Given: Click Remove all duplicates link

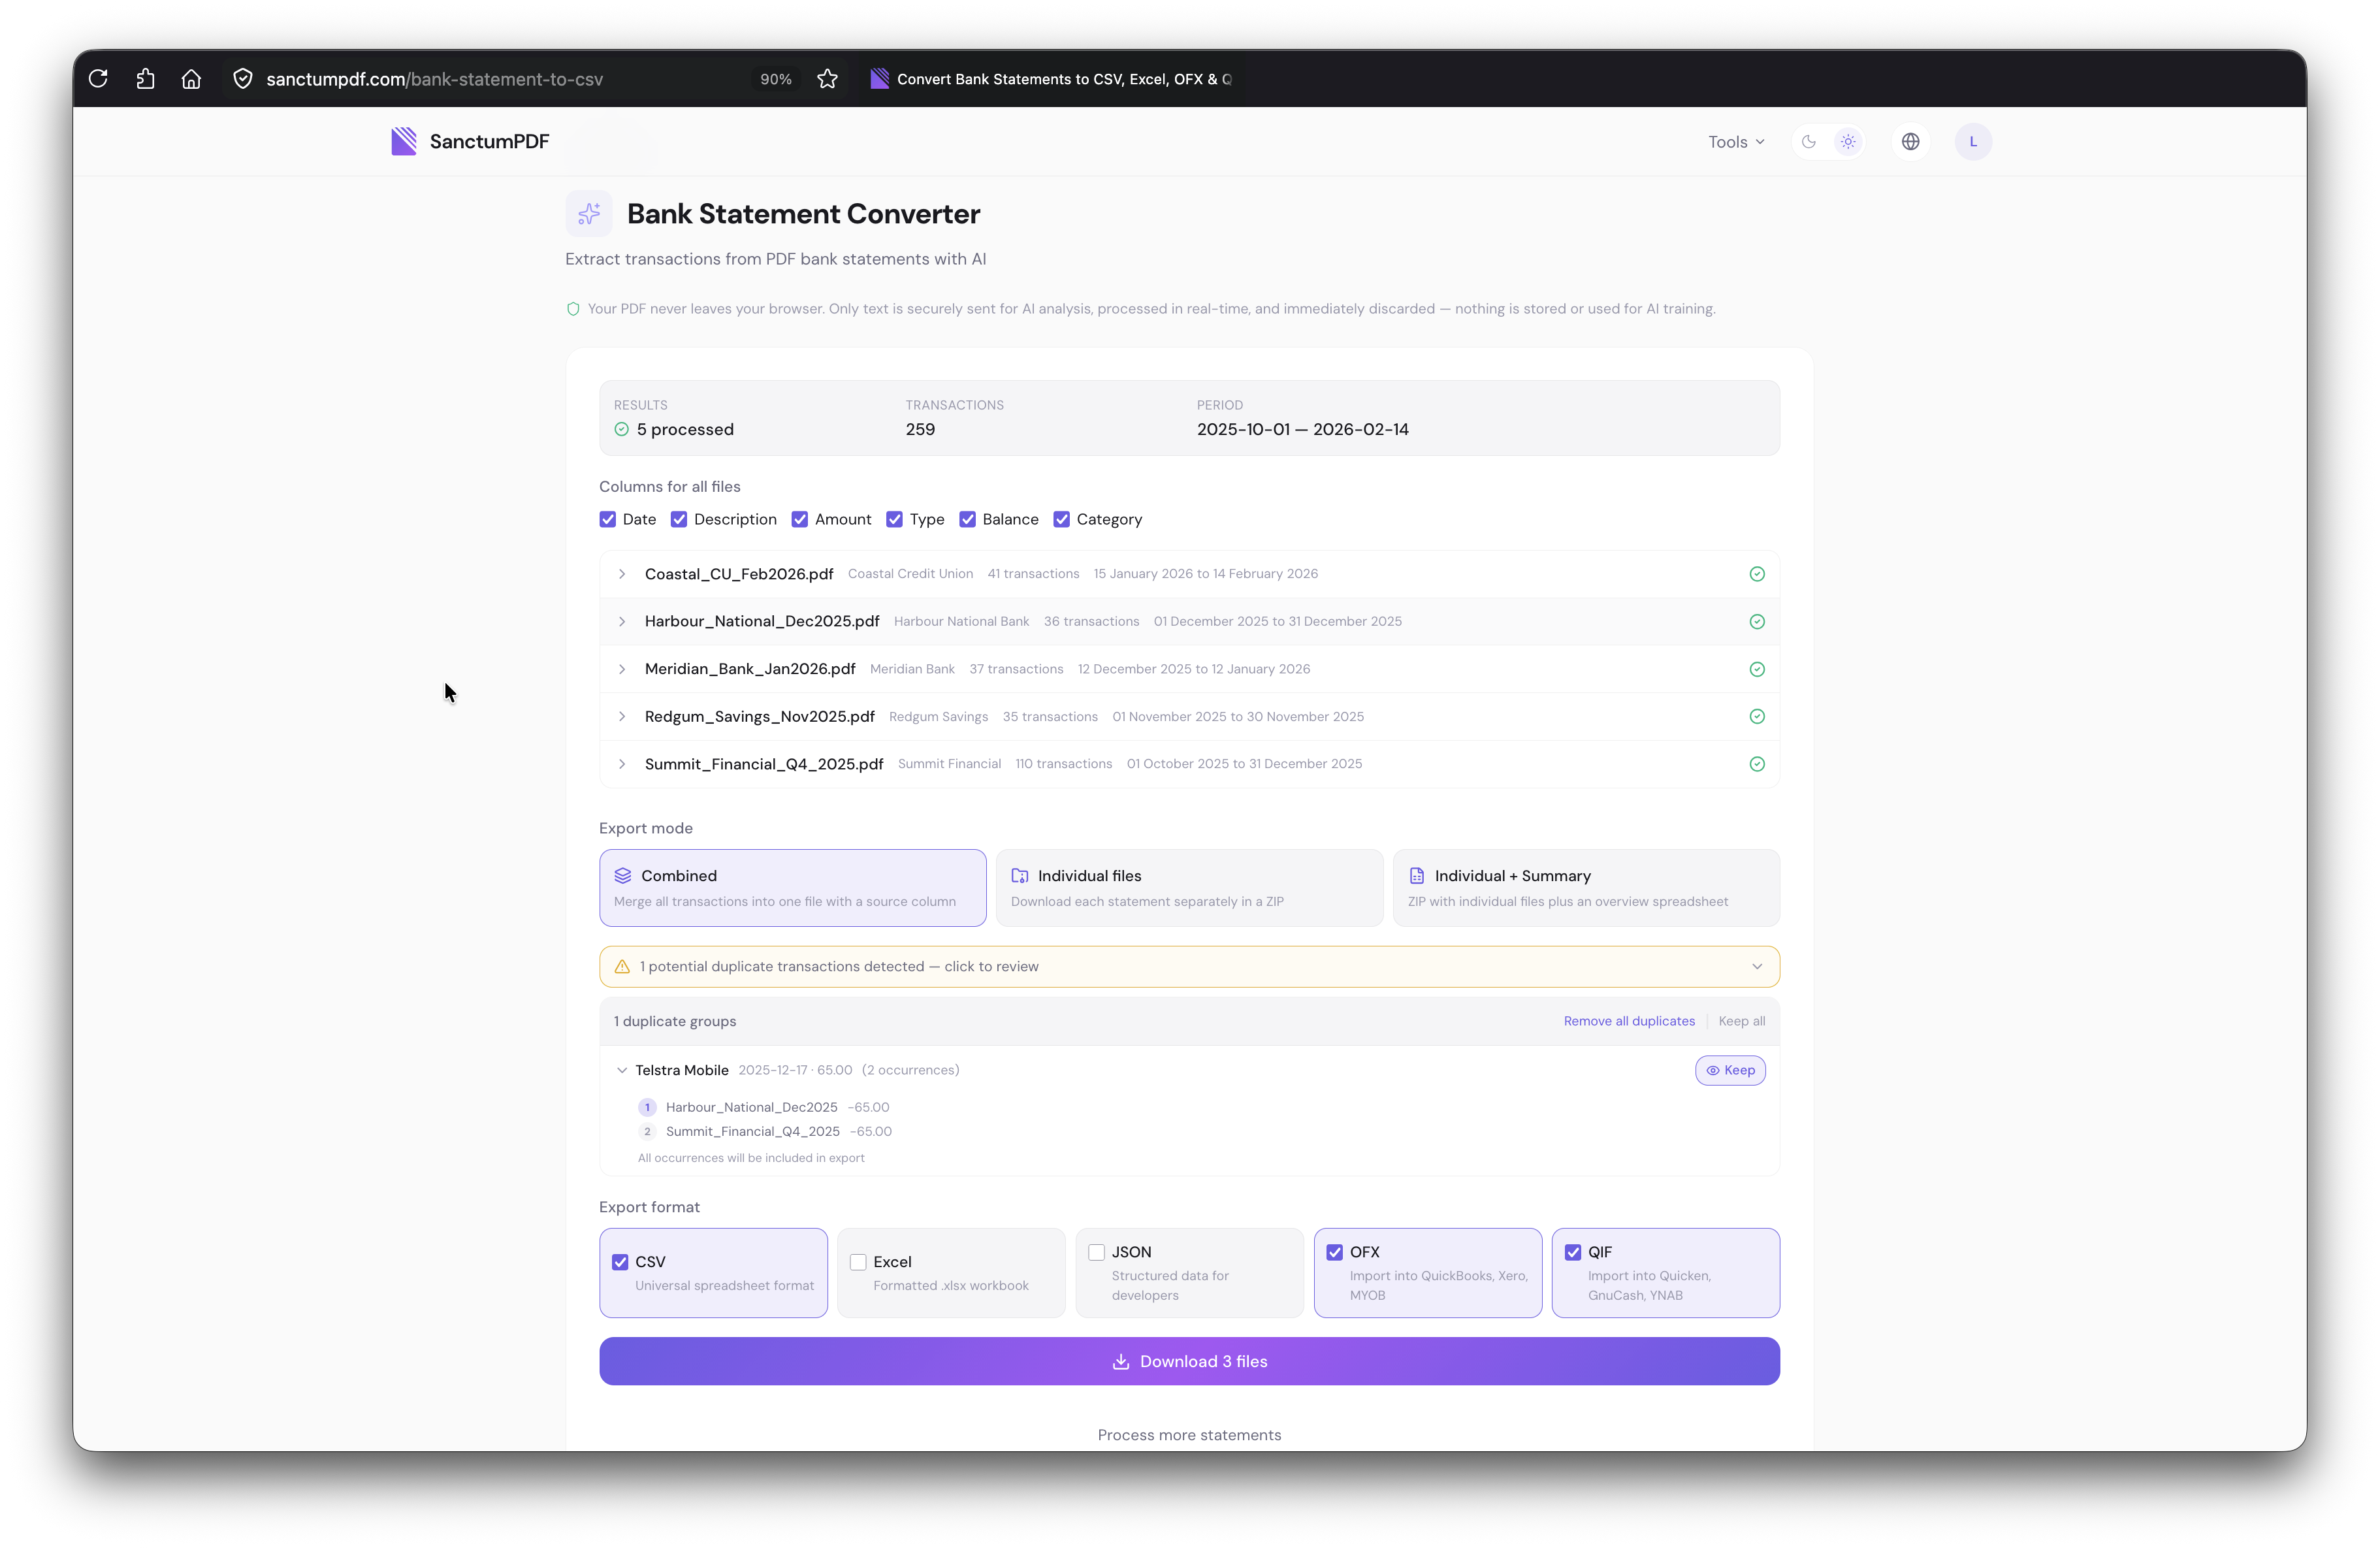Looking at the screenshot, I should (1629, 1021).
